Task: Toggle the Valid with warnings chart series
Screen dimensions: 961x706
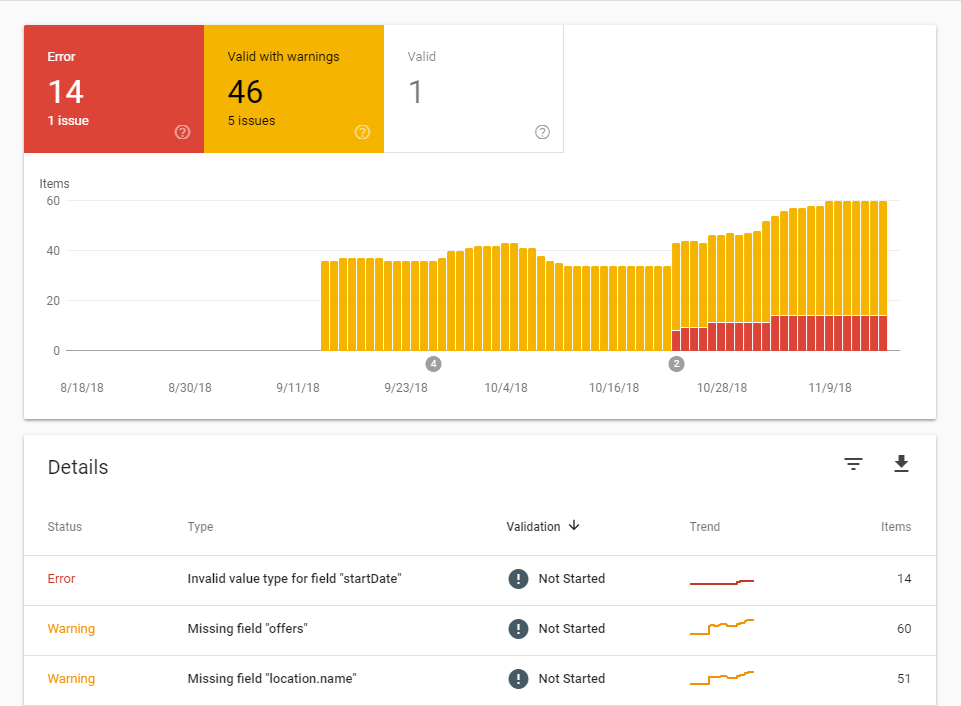Action: click(294, 89)
